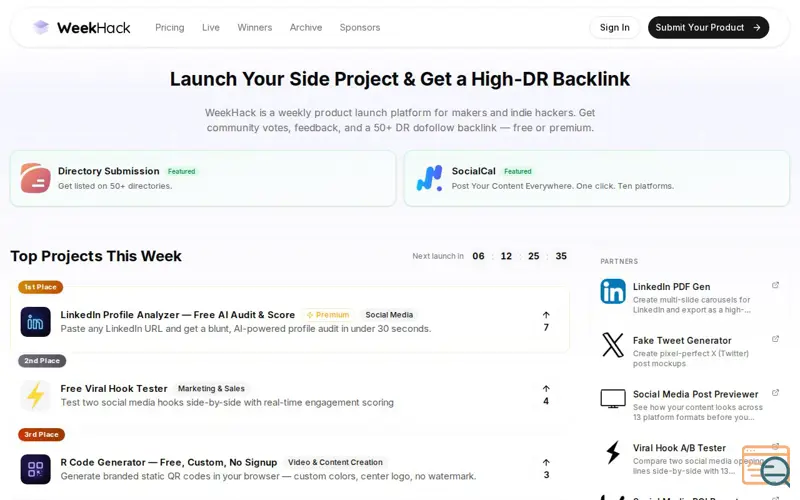
Task: Click the 1st Place badge
Action: (x=40, y=287)
